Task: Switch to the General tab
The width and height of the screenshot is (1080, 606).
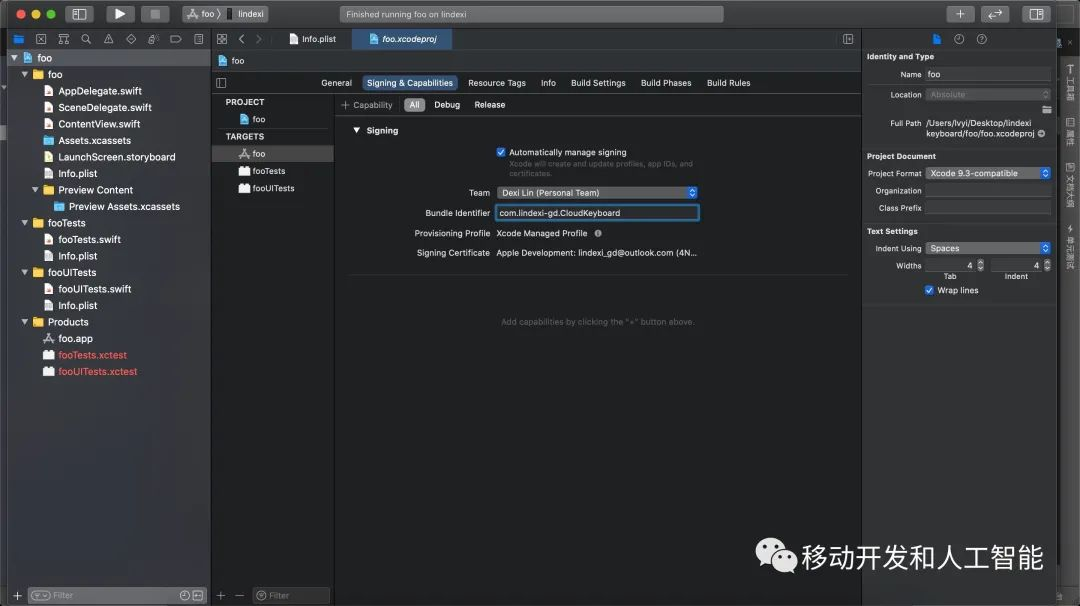Action: pyautogui.click(x=336, y=83)
